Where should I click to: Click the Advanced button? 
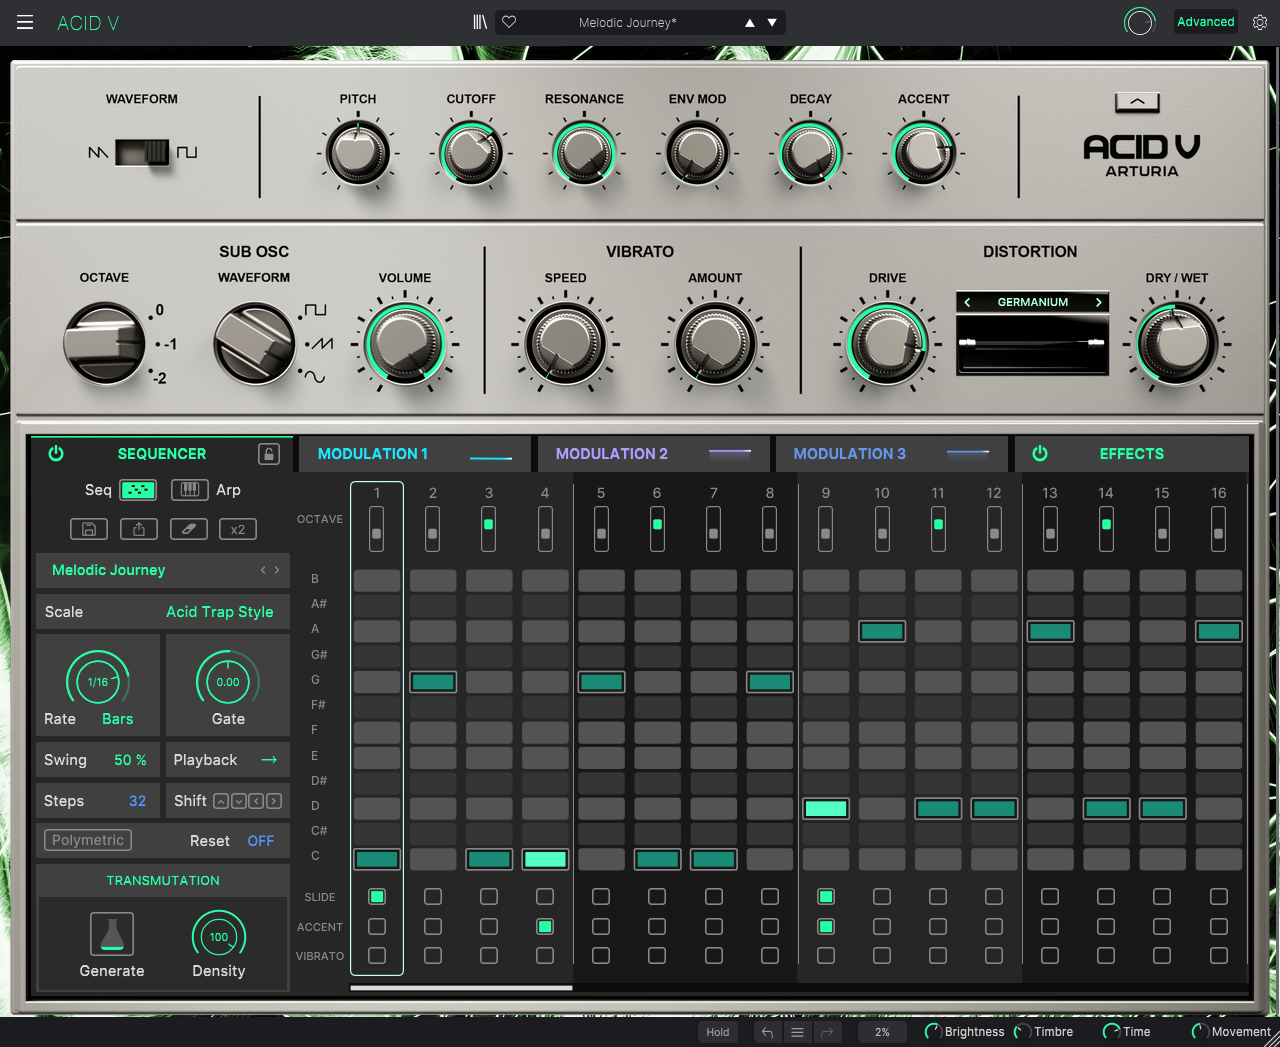pos(1205,22)
